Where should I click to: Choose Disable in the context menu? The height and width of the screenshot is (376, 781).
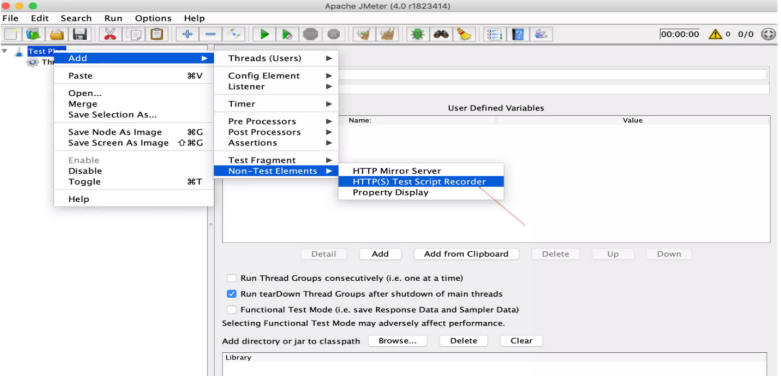tap(134, 171)
